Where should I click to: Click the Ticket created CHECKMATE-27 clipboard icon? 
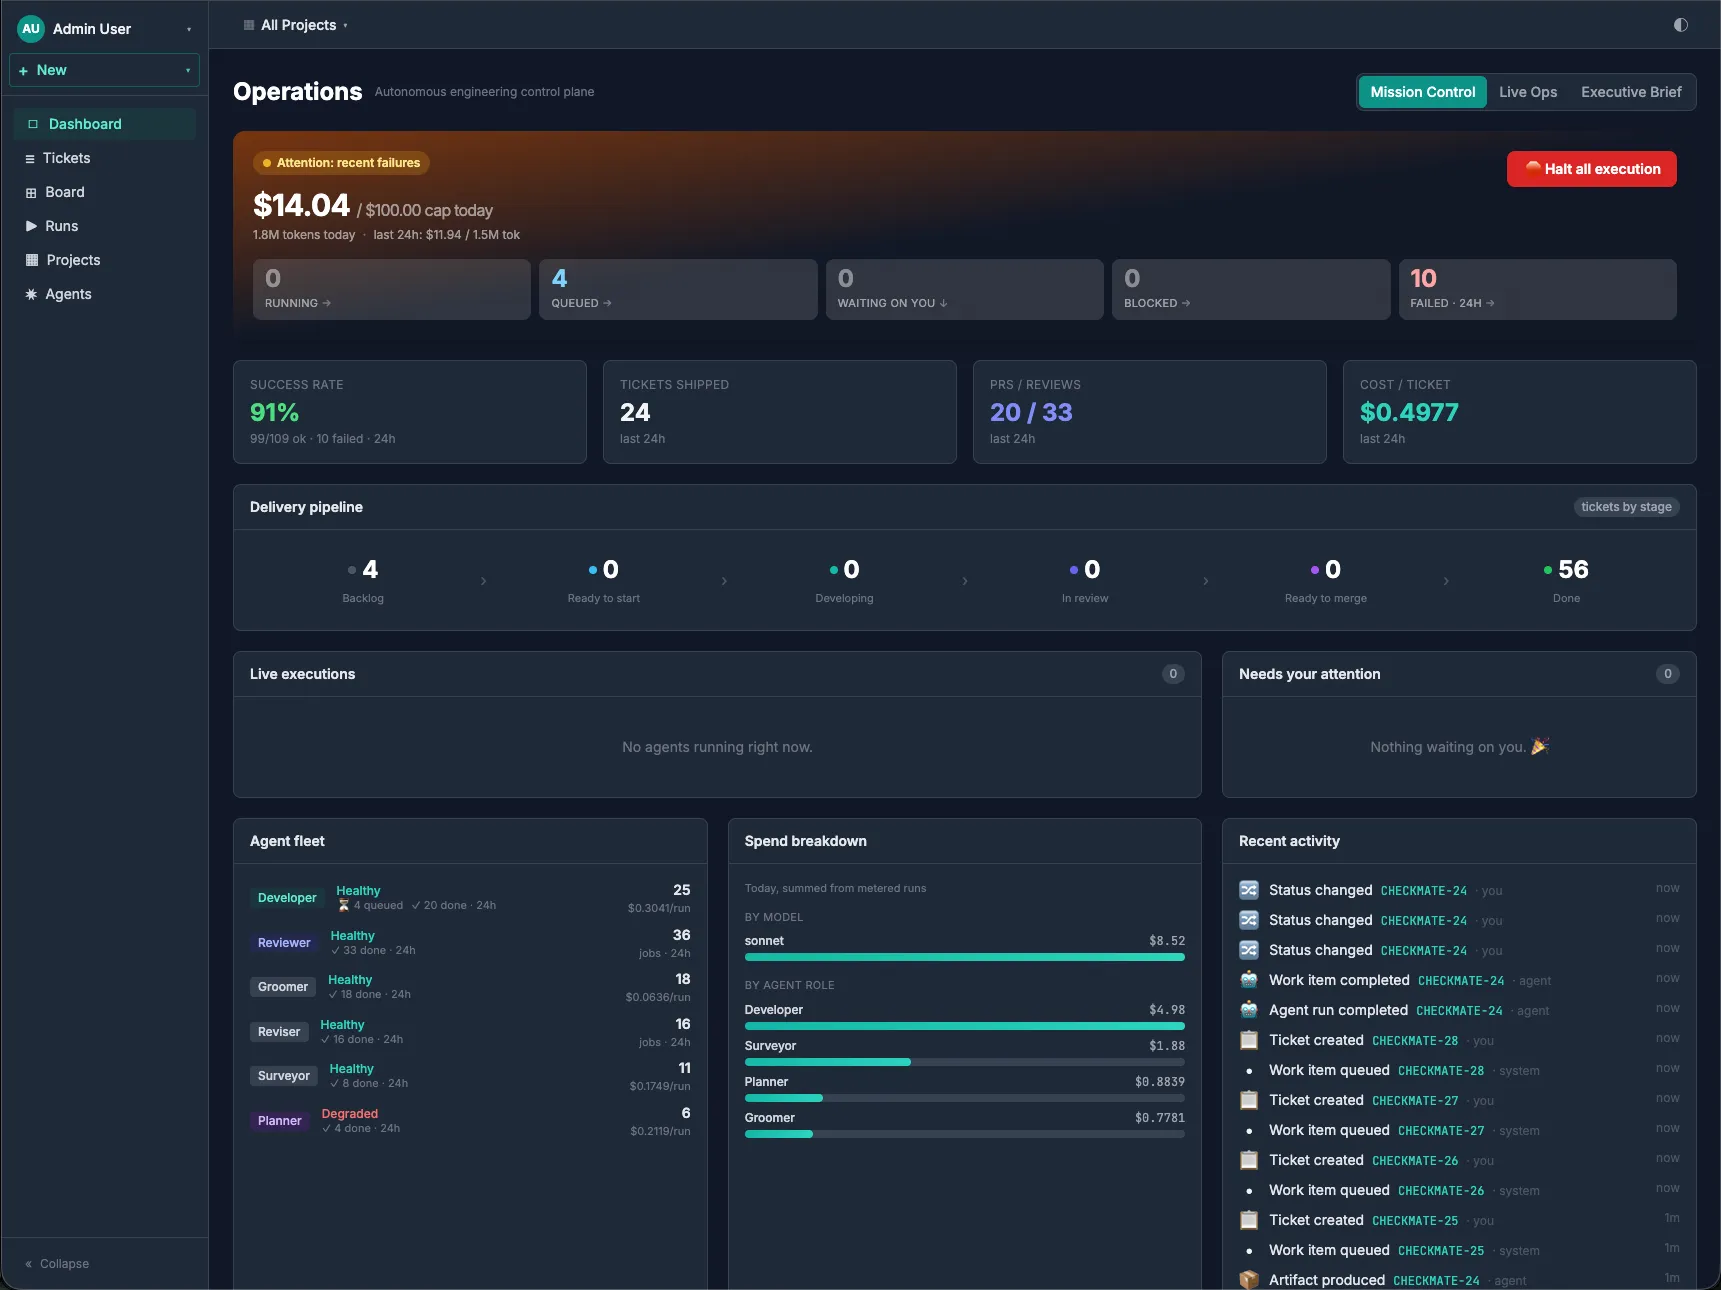[1249, 1100]
